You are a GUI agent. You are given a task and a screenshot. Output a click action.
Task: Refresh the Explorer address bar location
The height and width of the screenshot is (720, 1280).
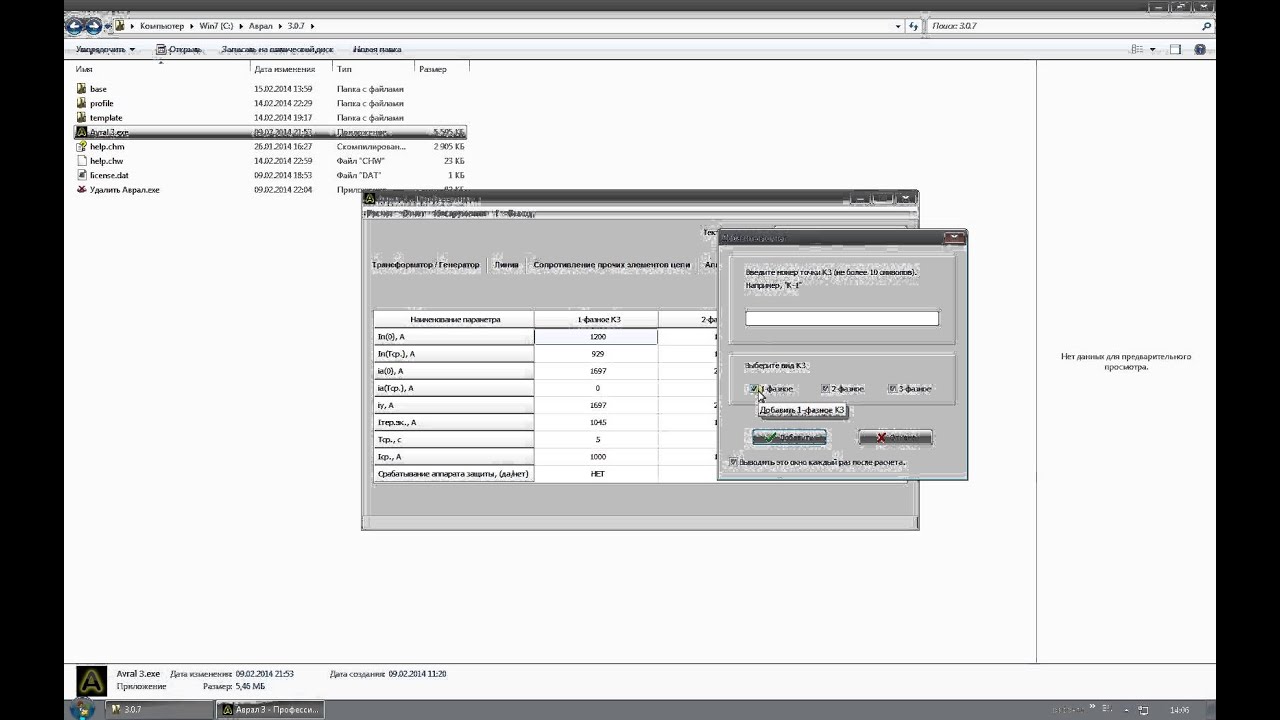point(914,26)
